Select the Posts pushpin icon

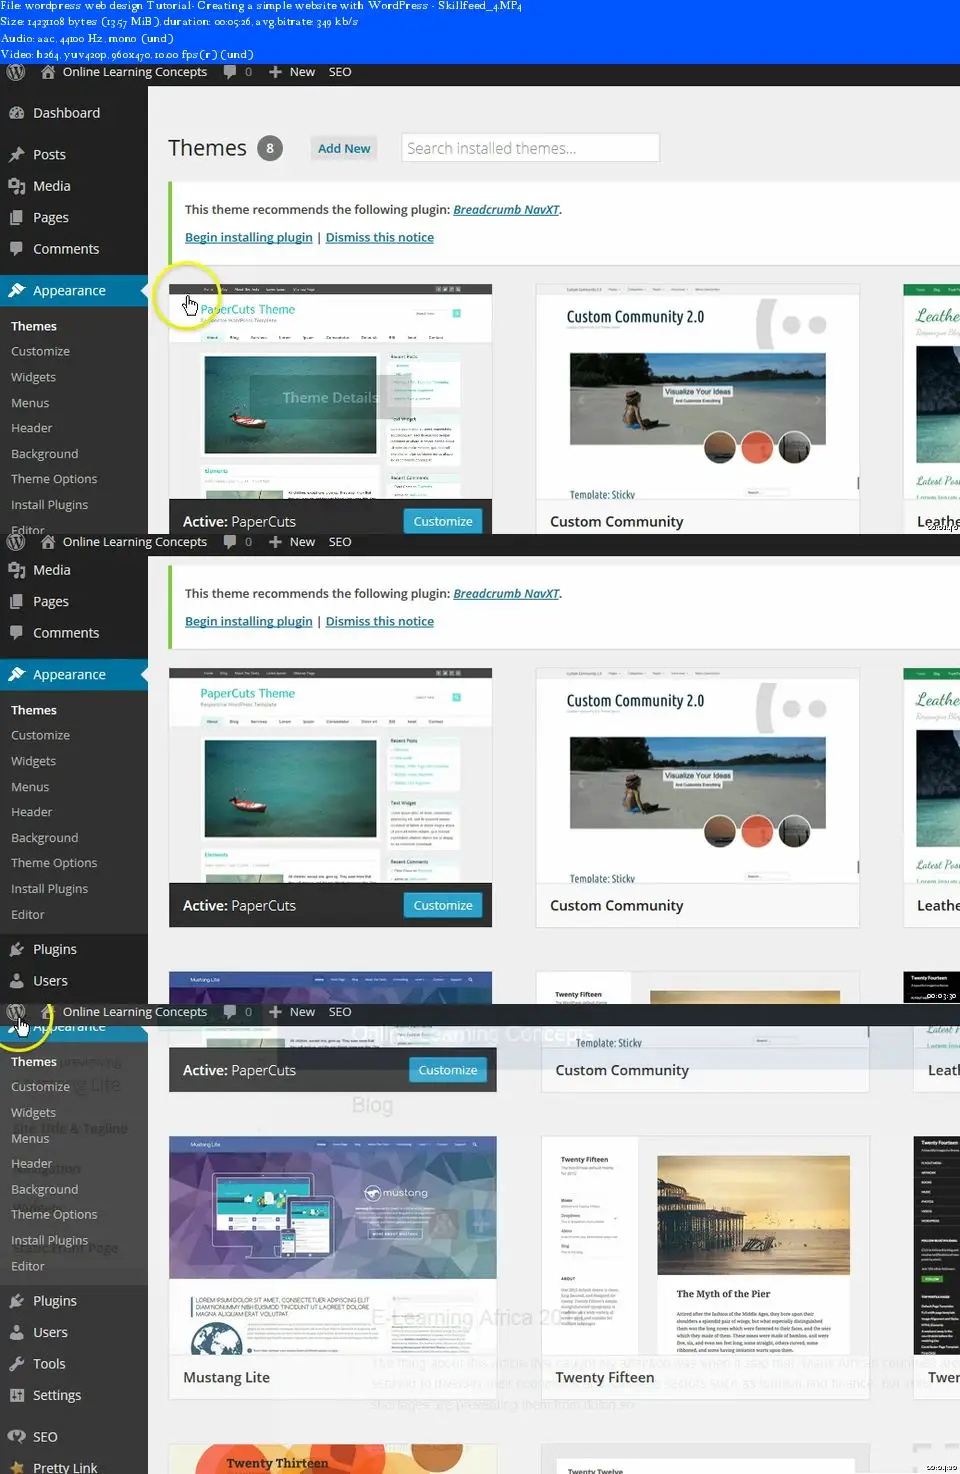(x=16, y=154)
